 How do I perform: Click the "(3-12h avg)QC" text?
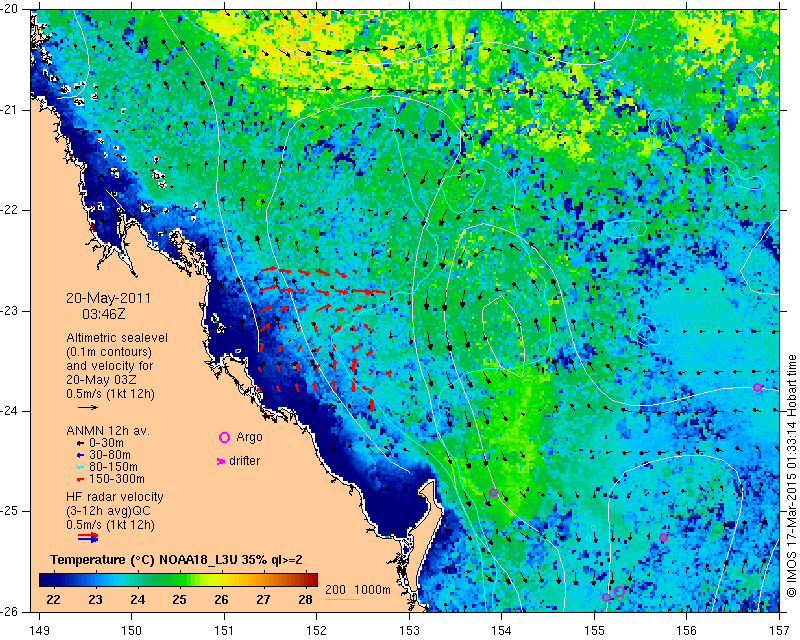point(109,511)
